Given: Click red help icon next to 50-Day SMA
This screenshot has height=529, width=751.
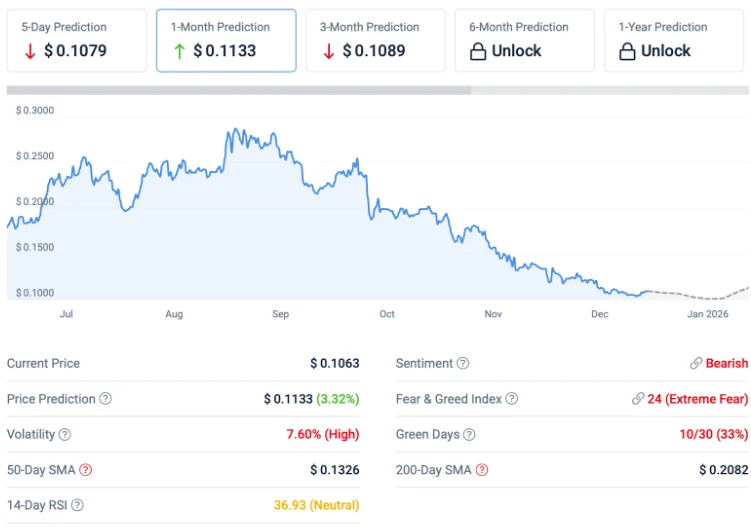Looking at the screenshot, I should [x=86, y=470].
